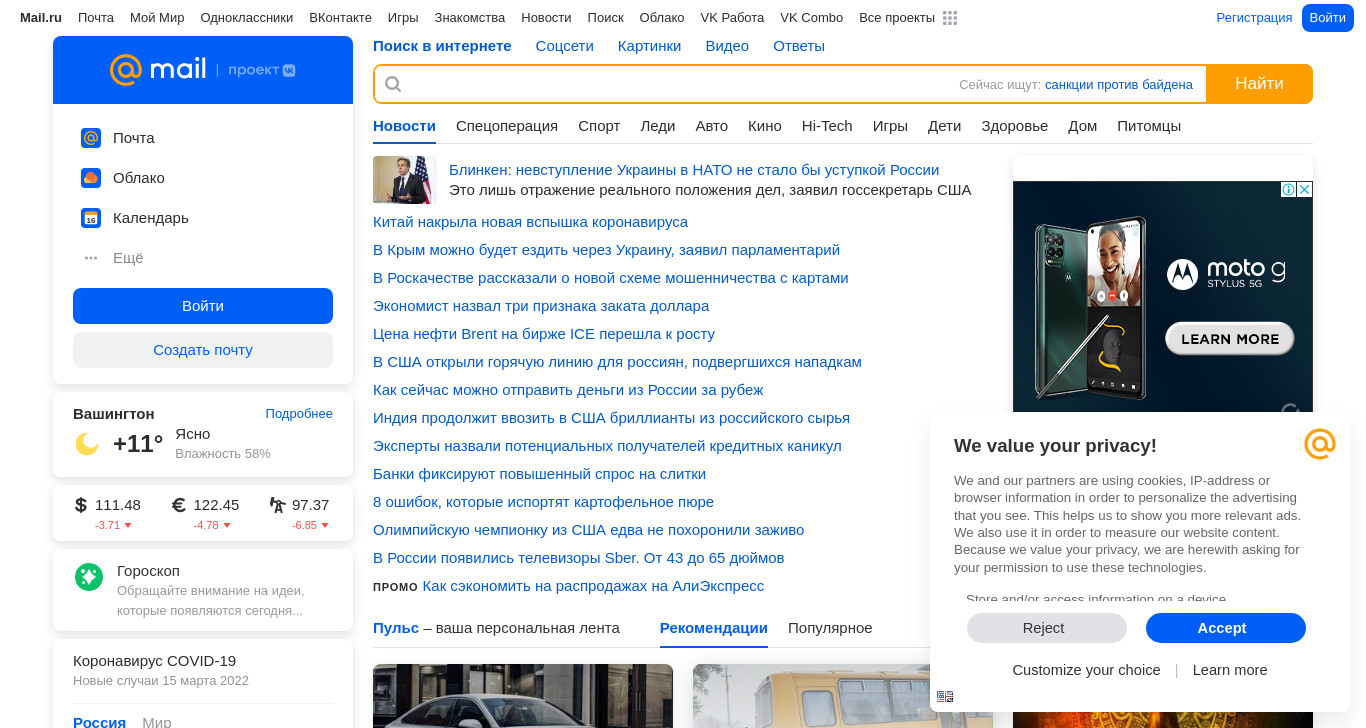Click the moon weather icon
The image size is (1366, 728).
pos(87,443)
